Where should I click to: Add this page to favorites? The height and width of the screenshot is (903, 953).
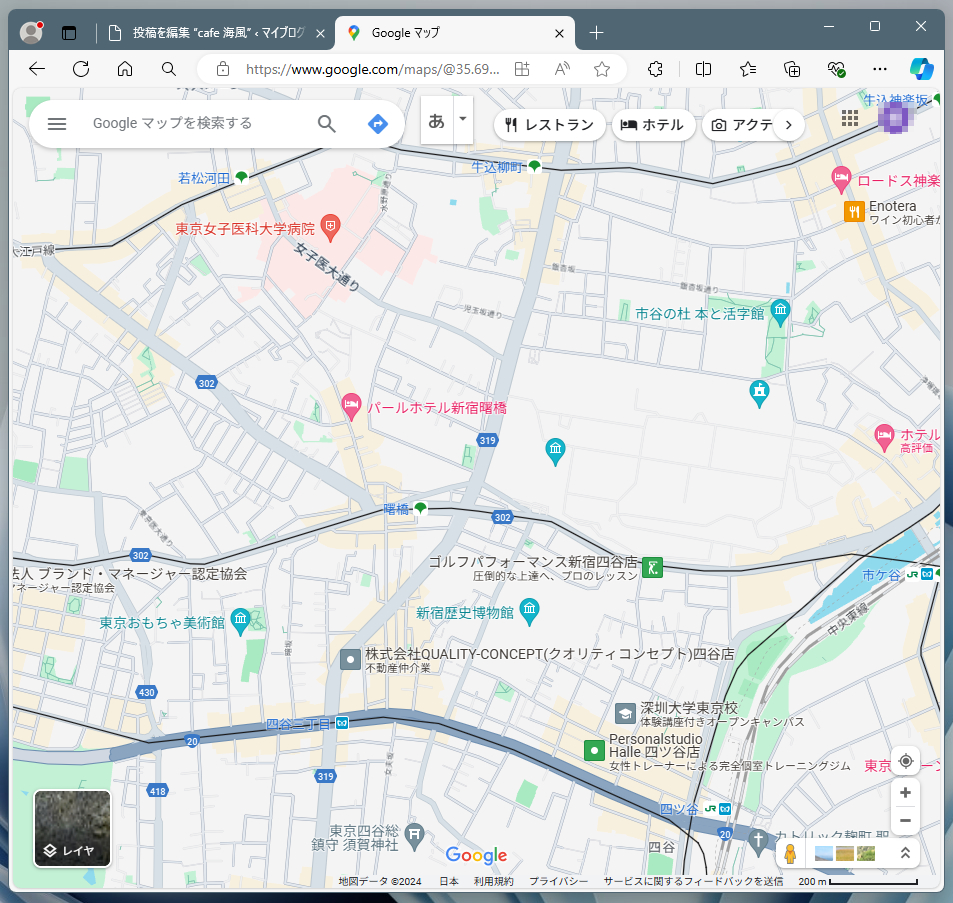602,69
